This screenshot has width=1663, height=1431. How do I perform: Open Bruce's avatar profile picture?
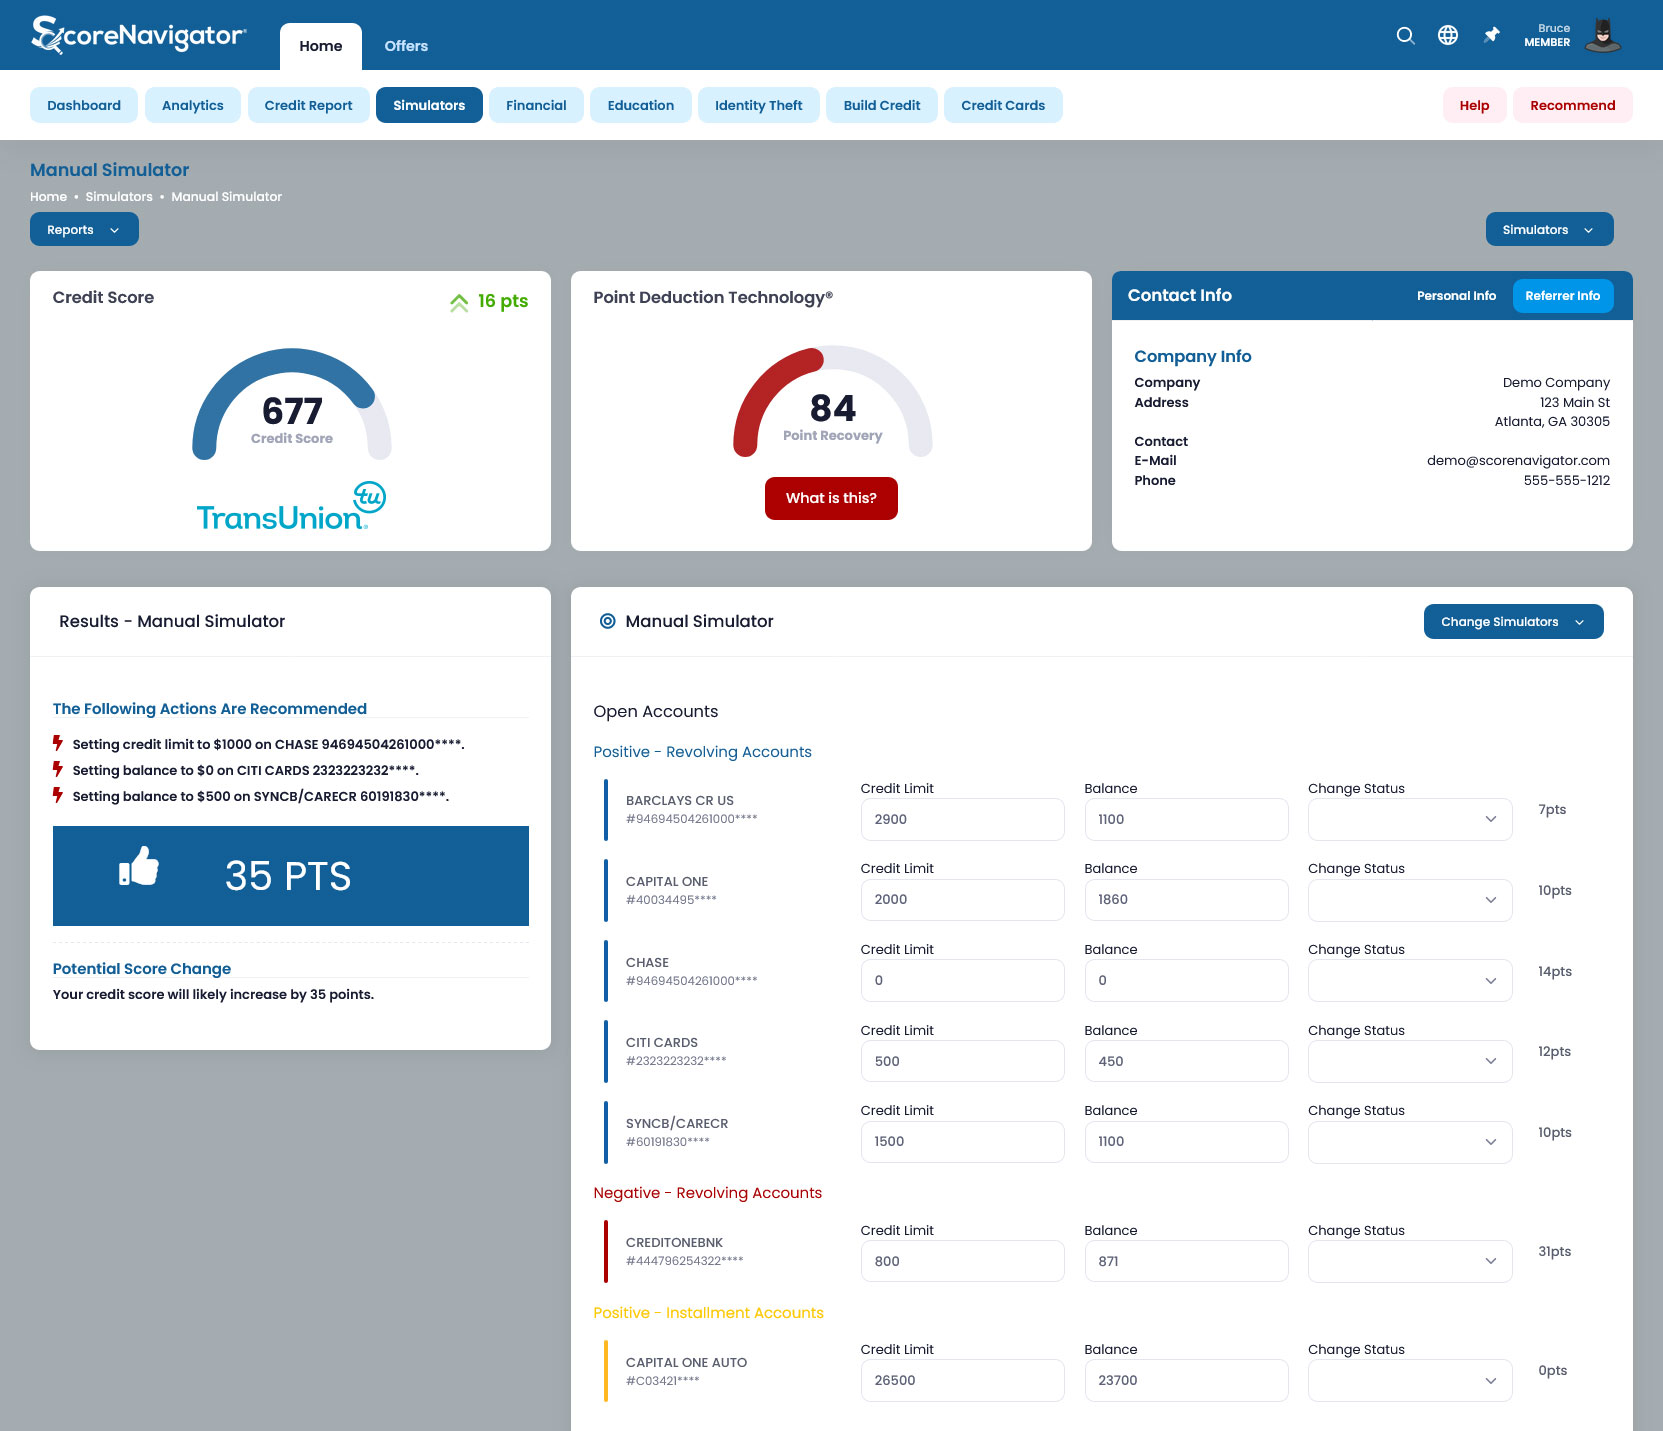tap(1603, 36)
